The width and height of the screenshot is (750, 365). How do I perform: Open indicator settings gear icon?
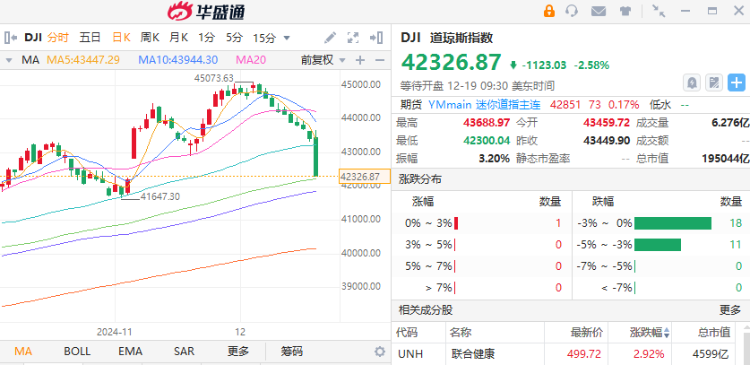coord(380,352)
